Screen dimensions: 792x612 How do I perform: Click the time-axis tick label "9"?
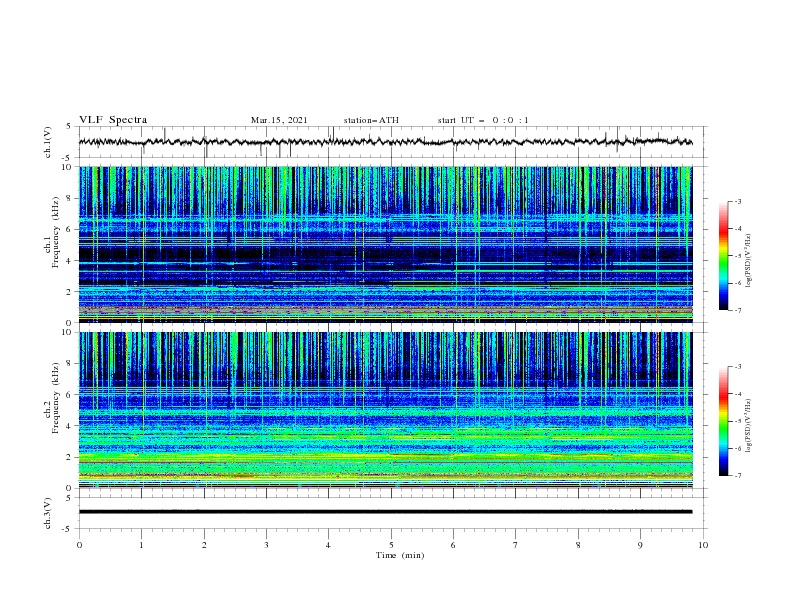point(640,545)
